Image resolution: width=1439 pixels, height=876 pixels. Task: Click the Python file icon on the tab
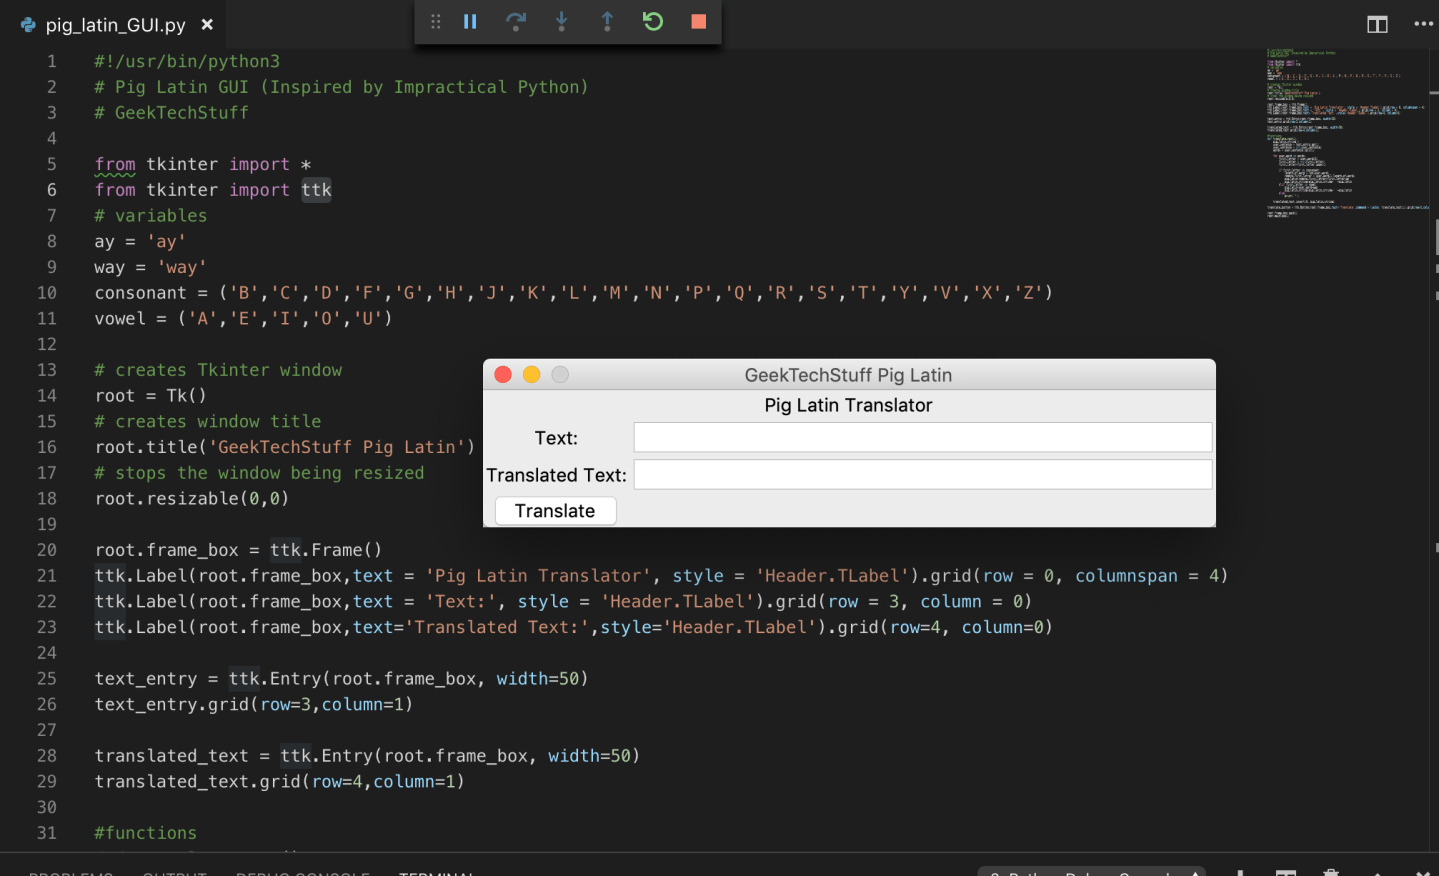coord(28,24)
